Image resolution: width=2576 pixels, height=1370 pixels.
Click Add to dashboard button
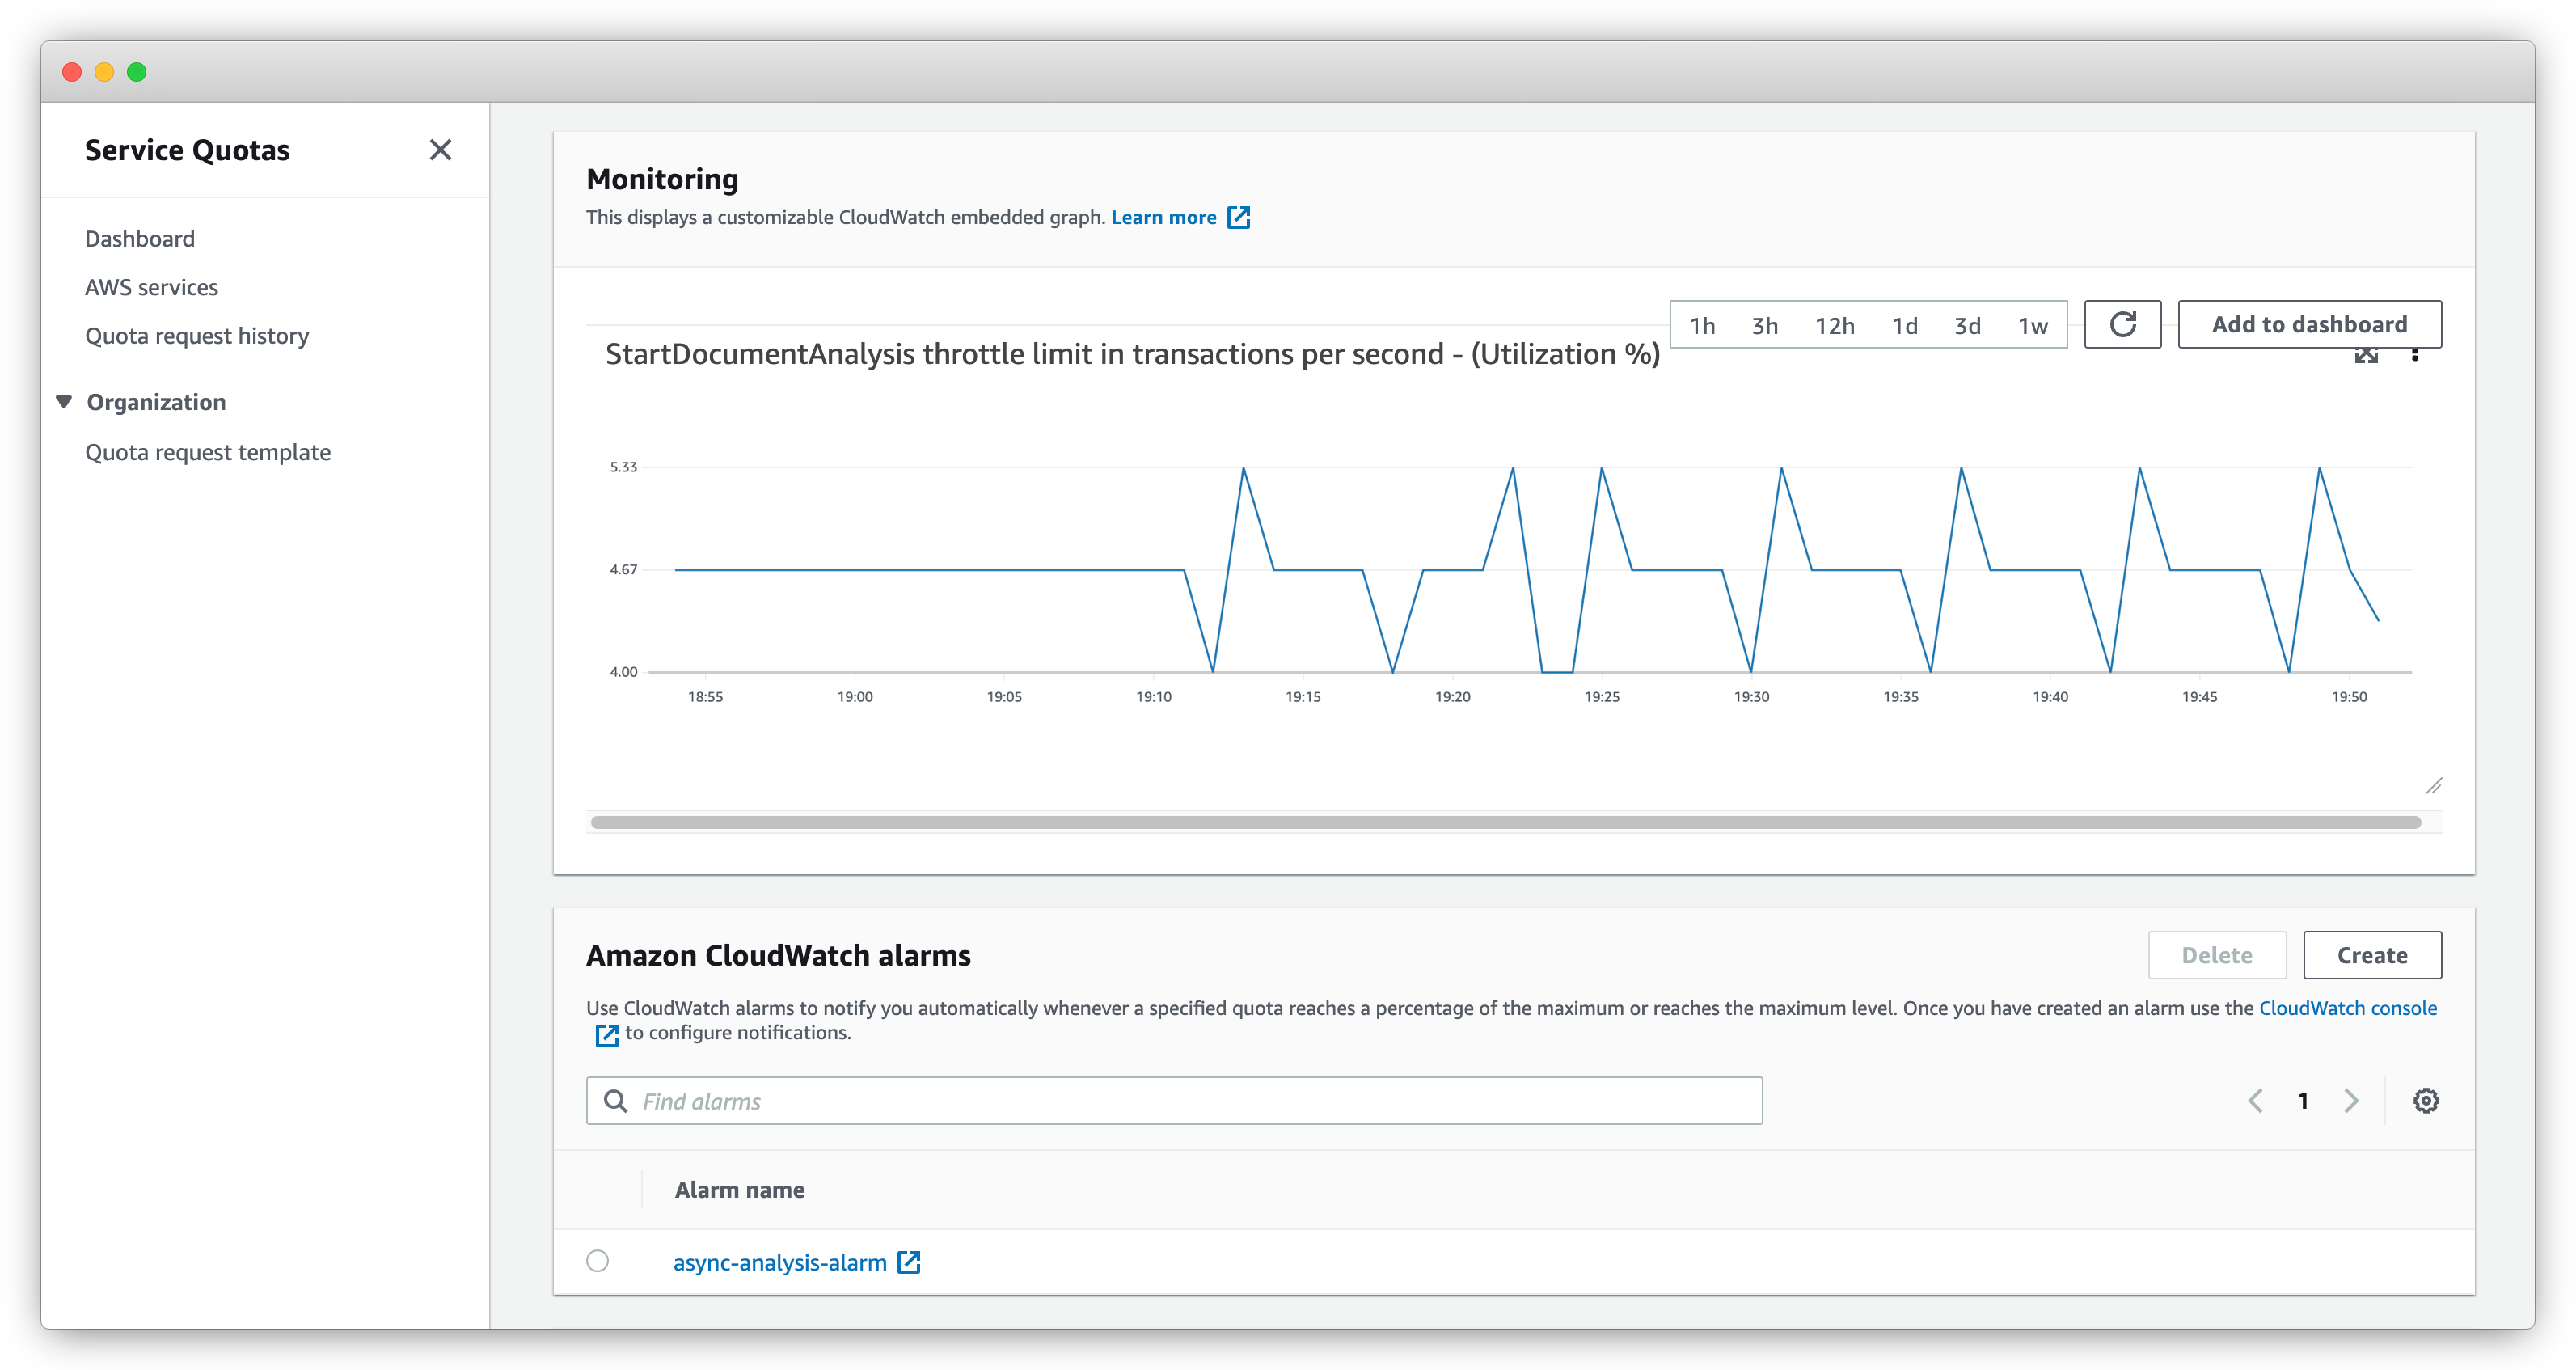tap(2309, 324)
